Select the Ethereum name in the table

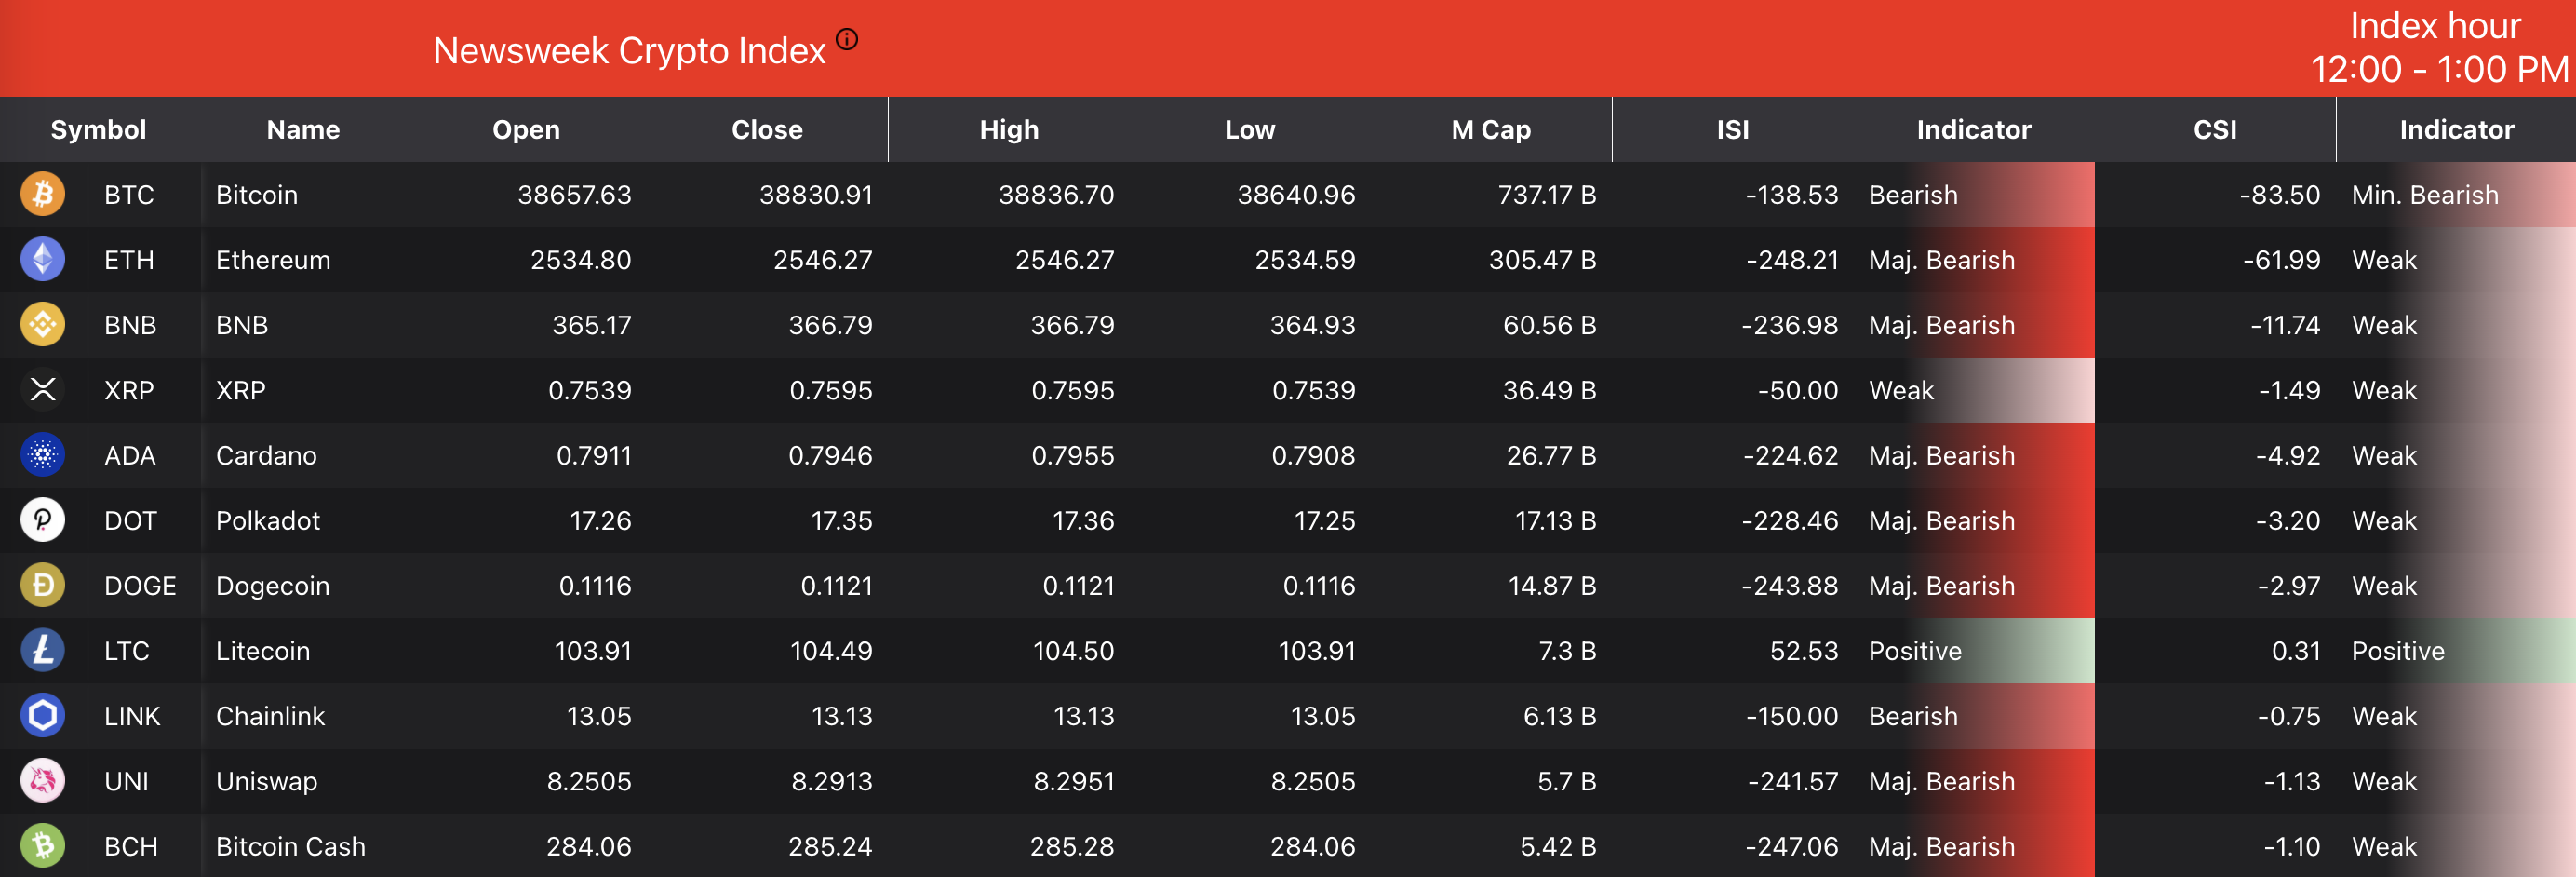click(x=273, y=260)
